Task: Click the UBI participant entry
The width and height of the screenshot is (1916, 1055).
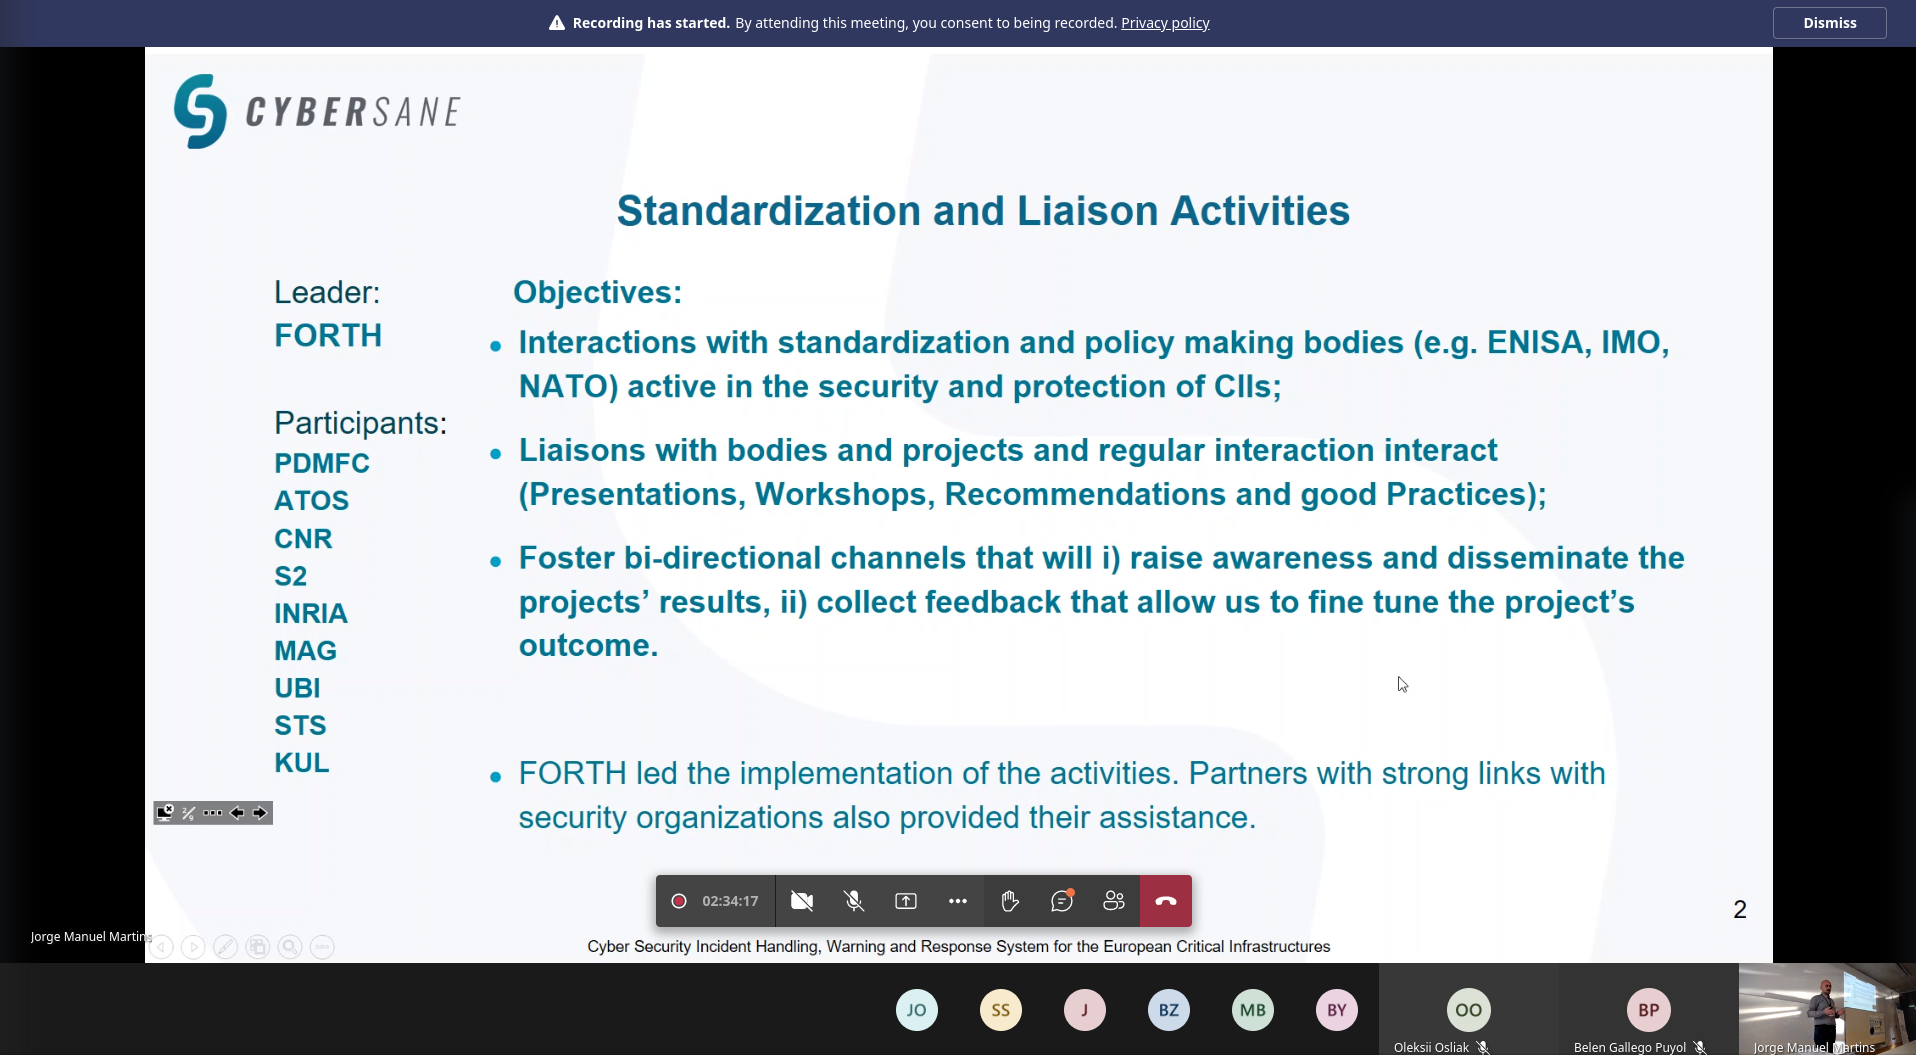Action: 297,688
